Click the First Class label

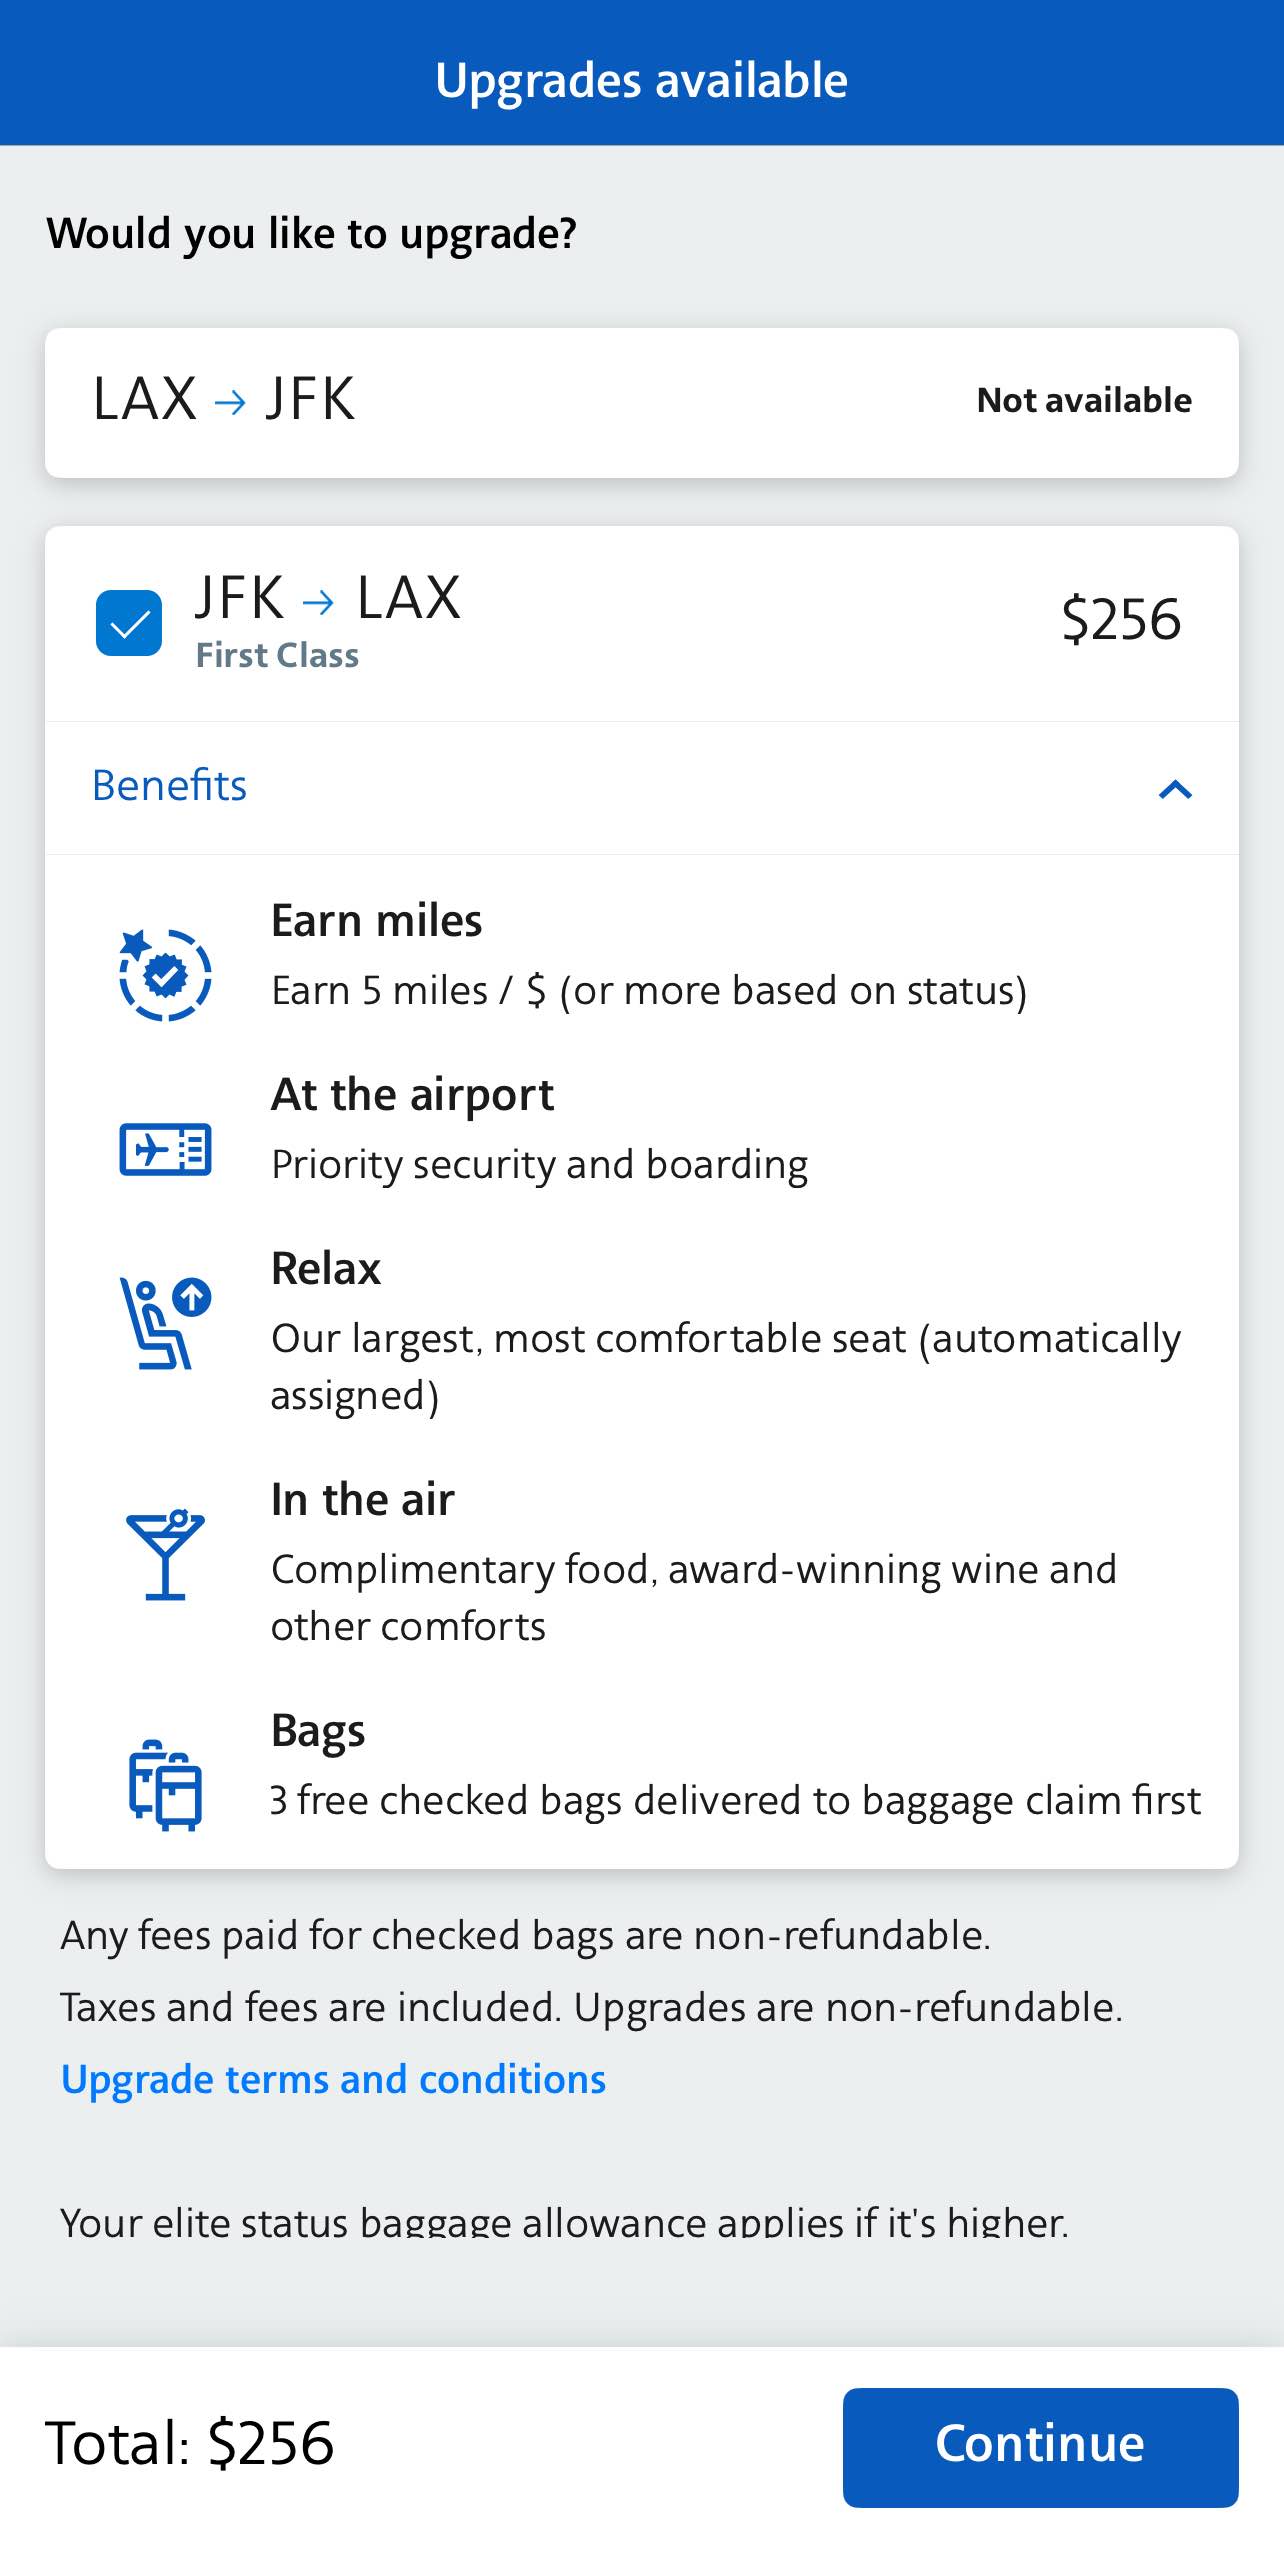[x=277, y=655]
